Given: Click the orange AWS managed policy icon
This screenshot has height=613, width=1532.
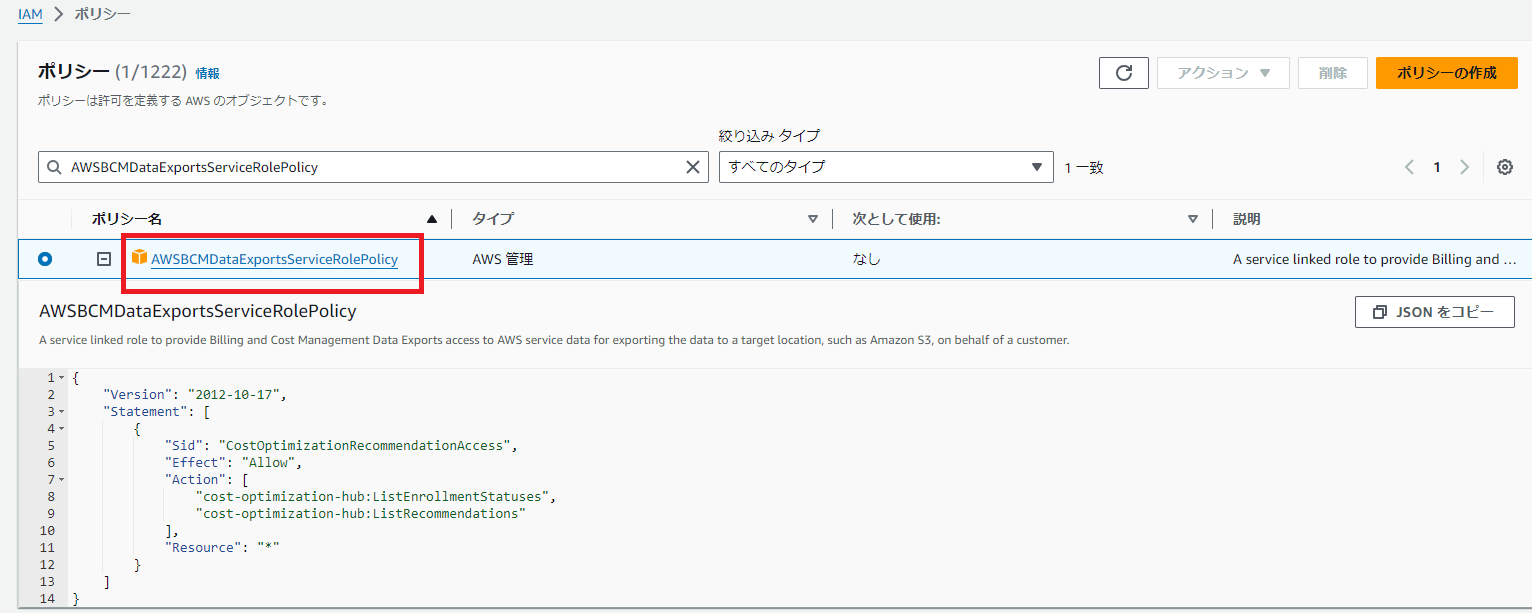Looking at the screenshot, I should [x=139, y=258].
